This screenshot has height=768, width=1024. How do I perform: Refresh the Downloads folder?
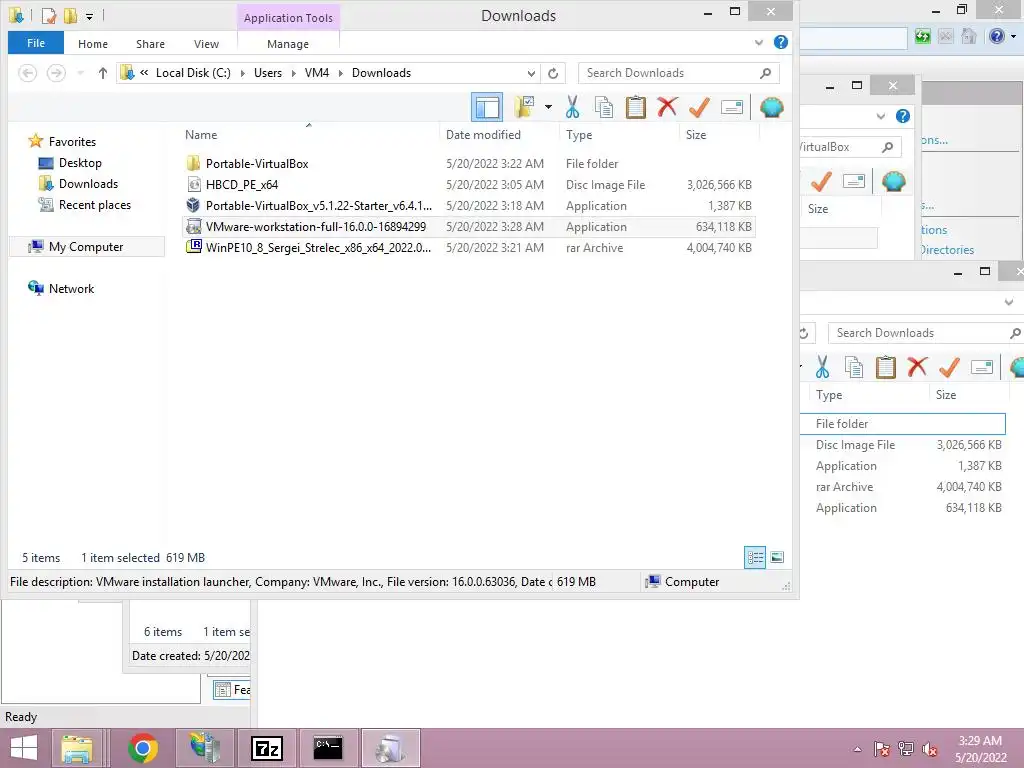tap(553, 73)
